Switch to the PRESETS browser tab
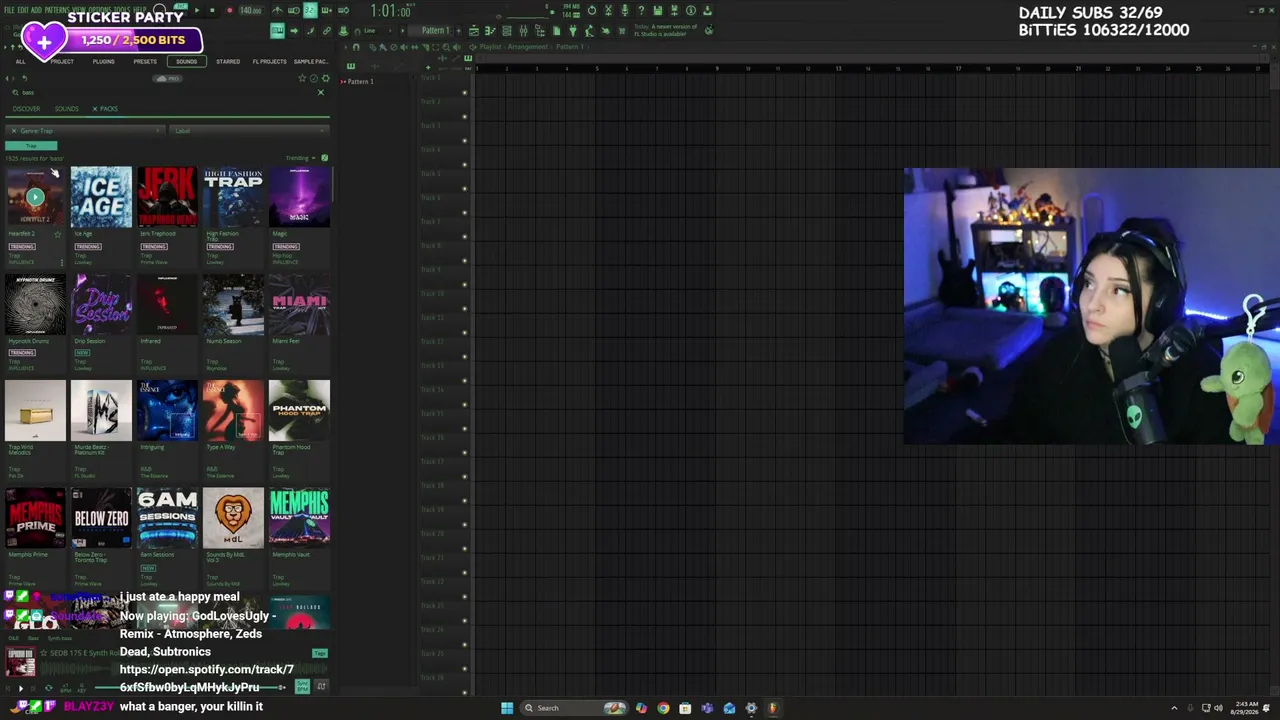1280x720 pixels. click(145, 62)
